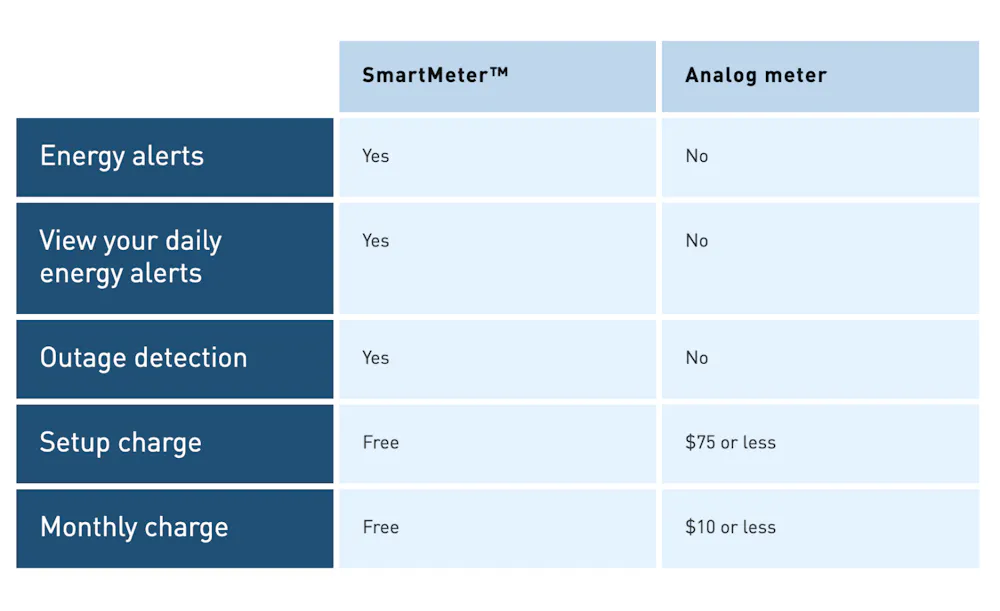Click Free in SmartMeter Monthly charge cell
1000x611 pixels.
click(x=381, y=527)
